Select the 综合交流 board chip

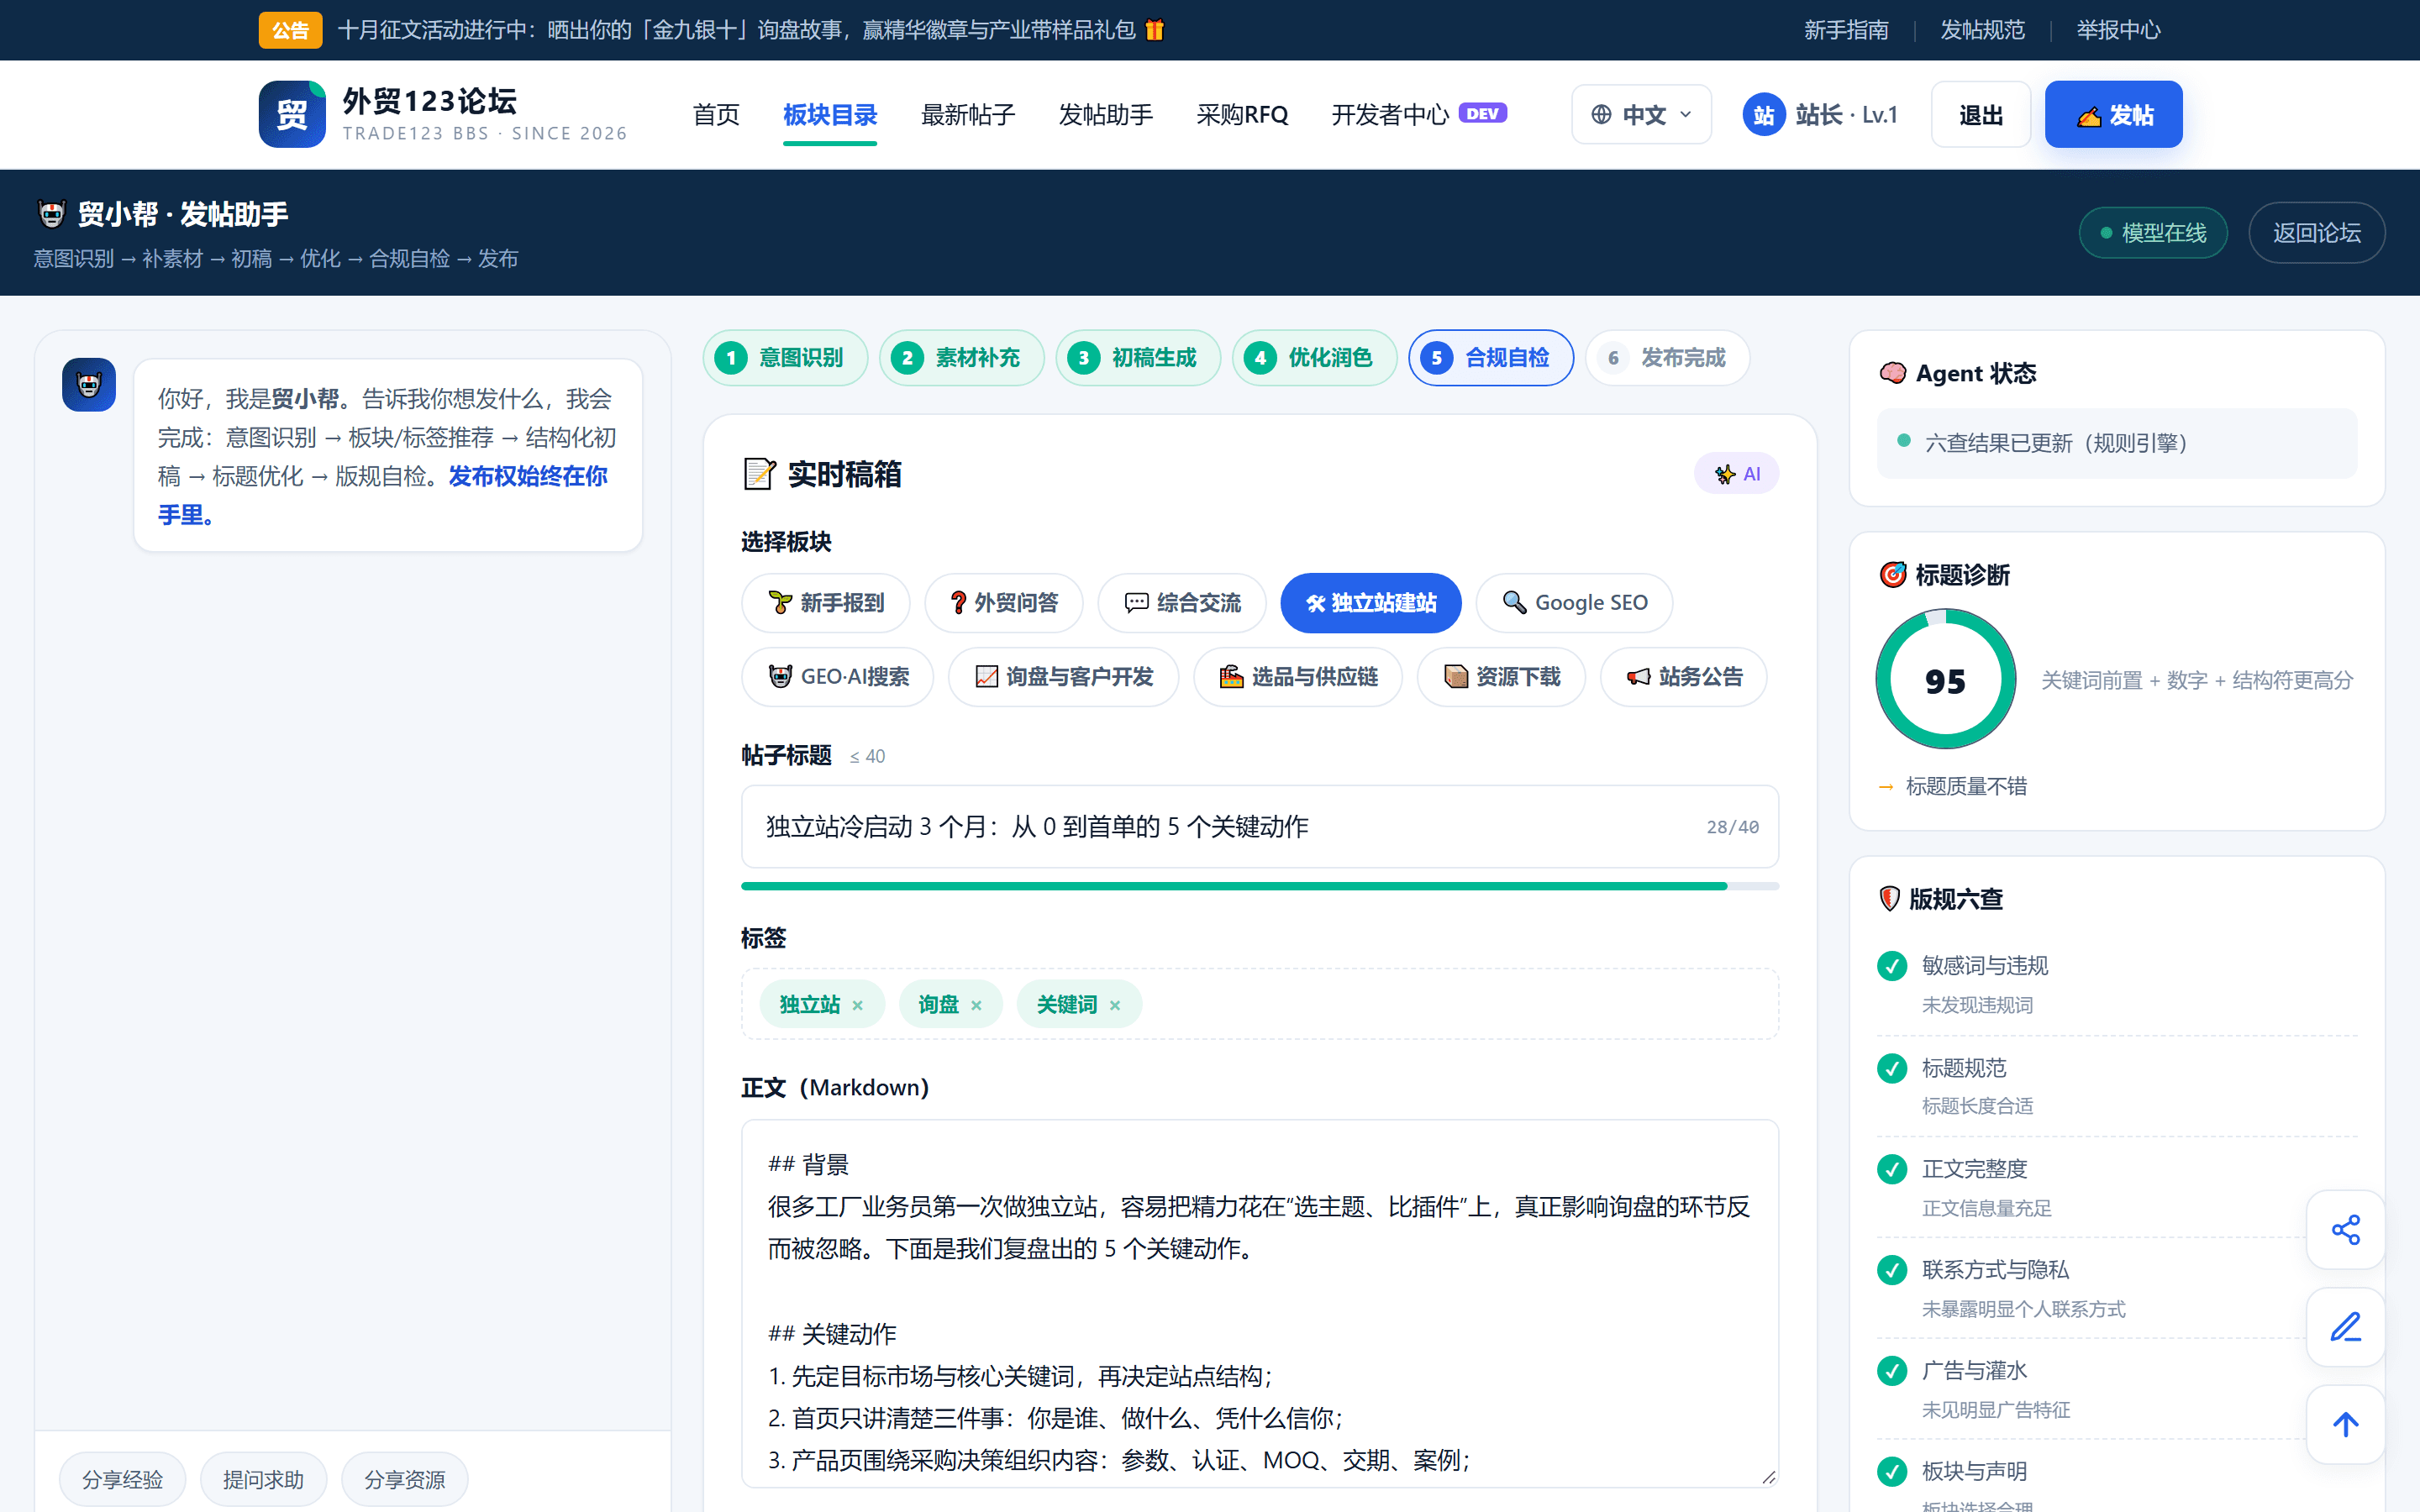click(x=1182, y=603)
